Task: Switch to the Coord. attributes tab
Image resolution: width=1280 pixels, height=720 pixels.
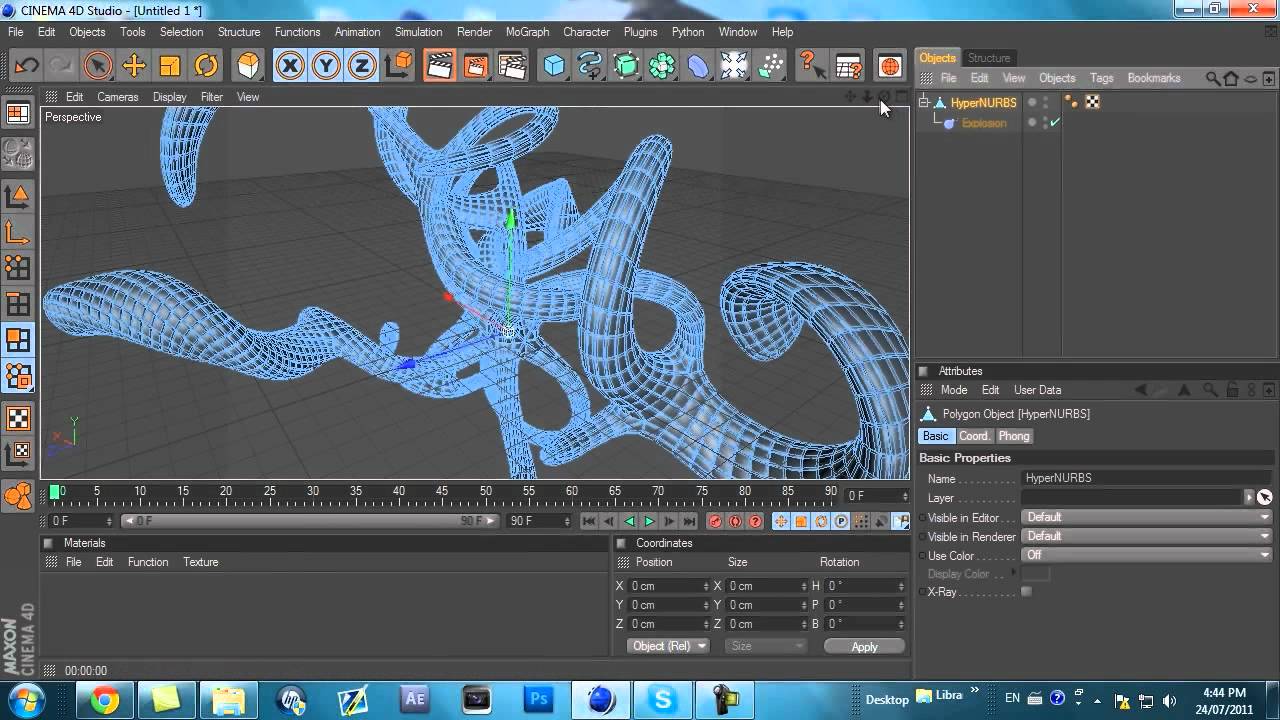Action: point(974,436)
